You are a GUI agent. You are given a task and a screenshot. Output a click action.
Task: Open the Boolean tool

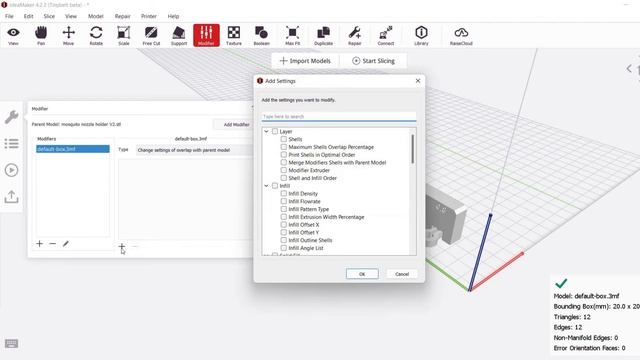point(261,36)
